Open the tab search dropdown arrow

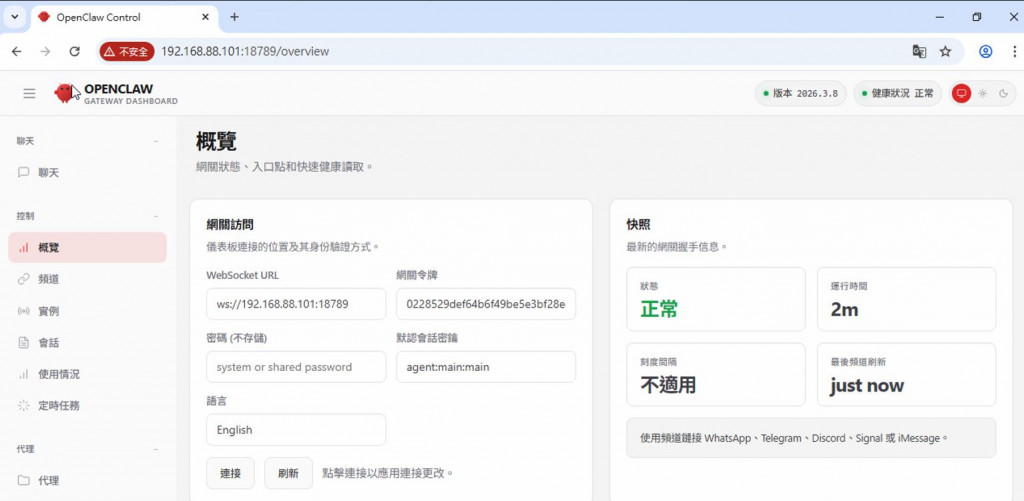[x=14, y=17]
